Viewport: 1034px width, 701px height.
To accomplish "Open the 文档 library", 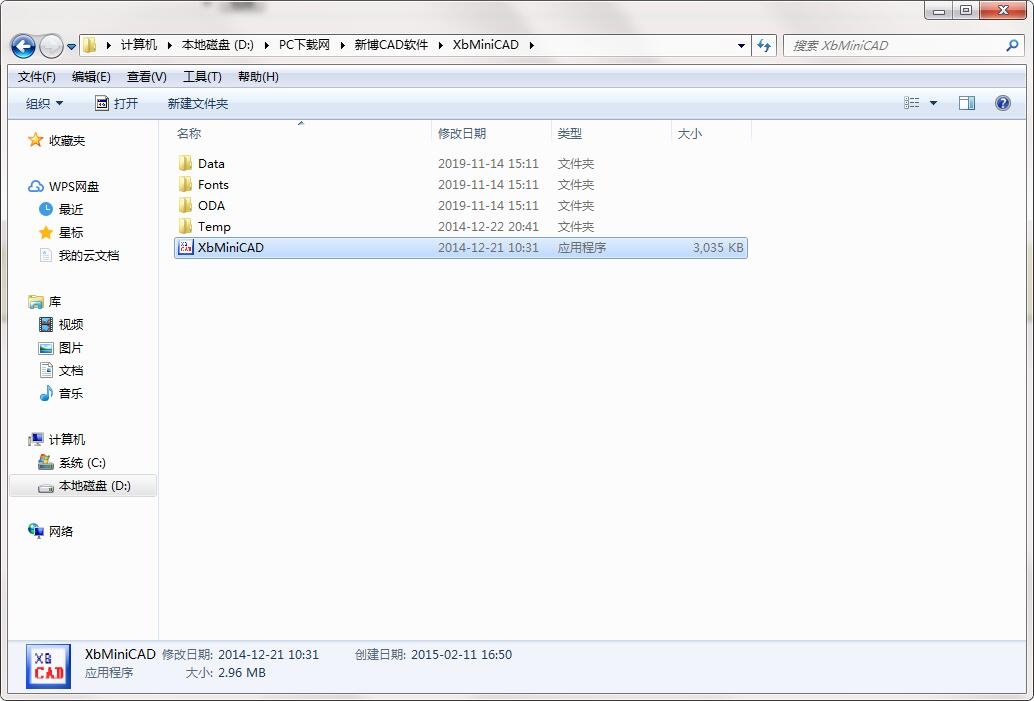I will (x=71, y=371).
